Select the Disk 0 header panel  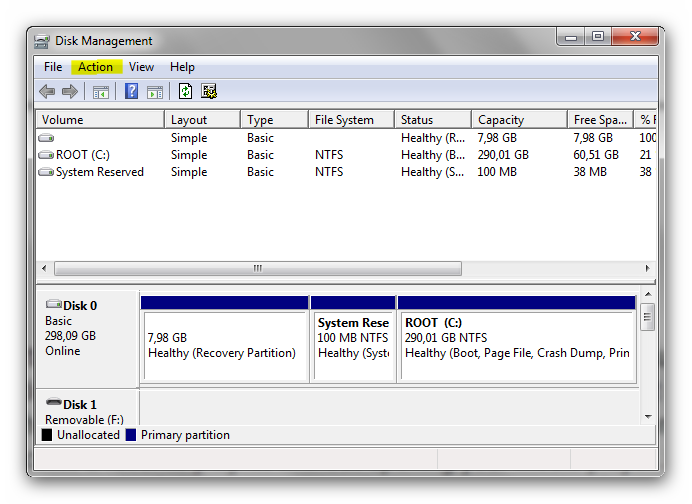tap(87, 339)
